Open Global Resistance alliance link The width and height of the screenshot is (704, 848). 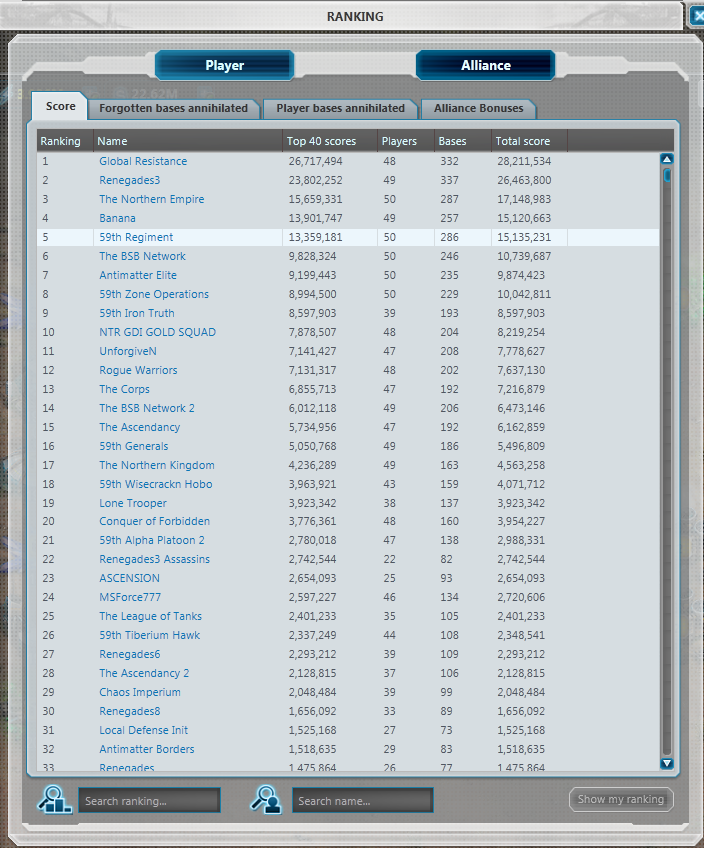143,161
